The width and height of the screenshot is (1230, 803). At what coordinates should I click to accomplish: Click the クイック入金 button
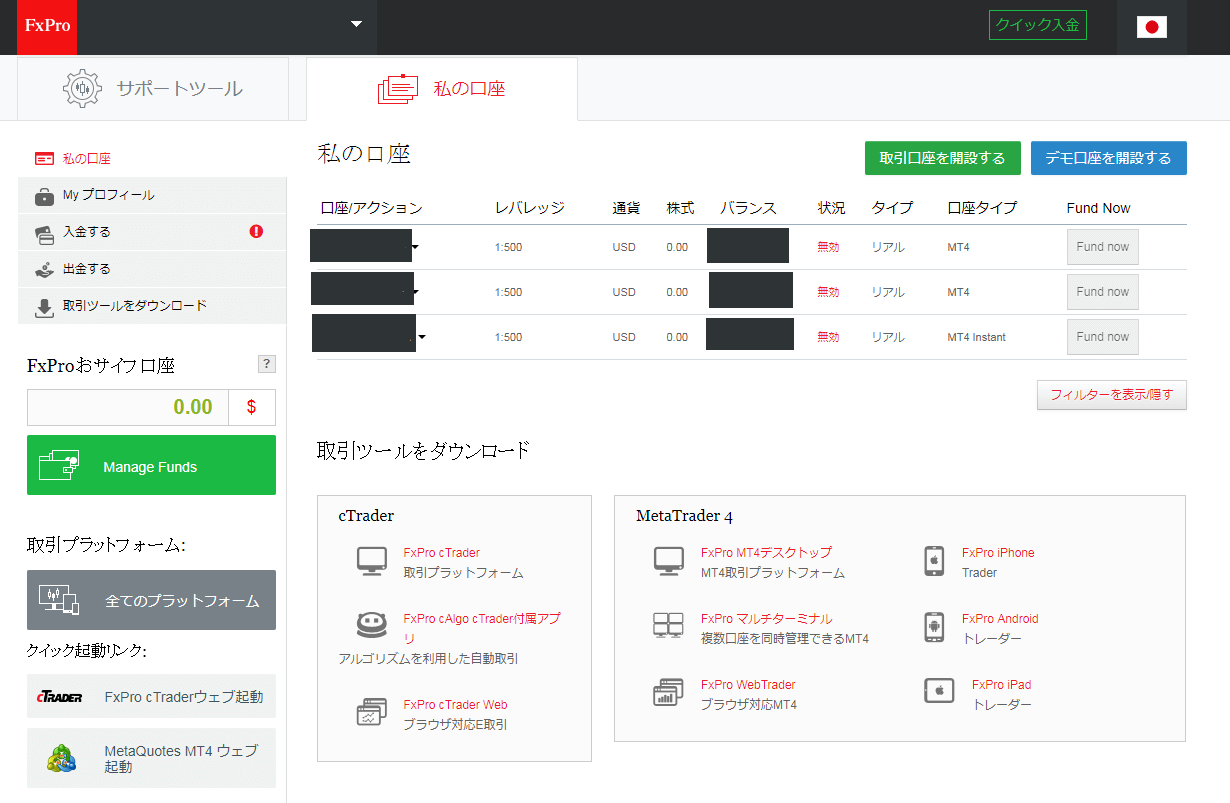[1038, 25]
